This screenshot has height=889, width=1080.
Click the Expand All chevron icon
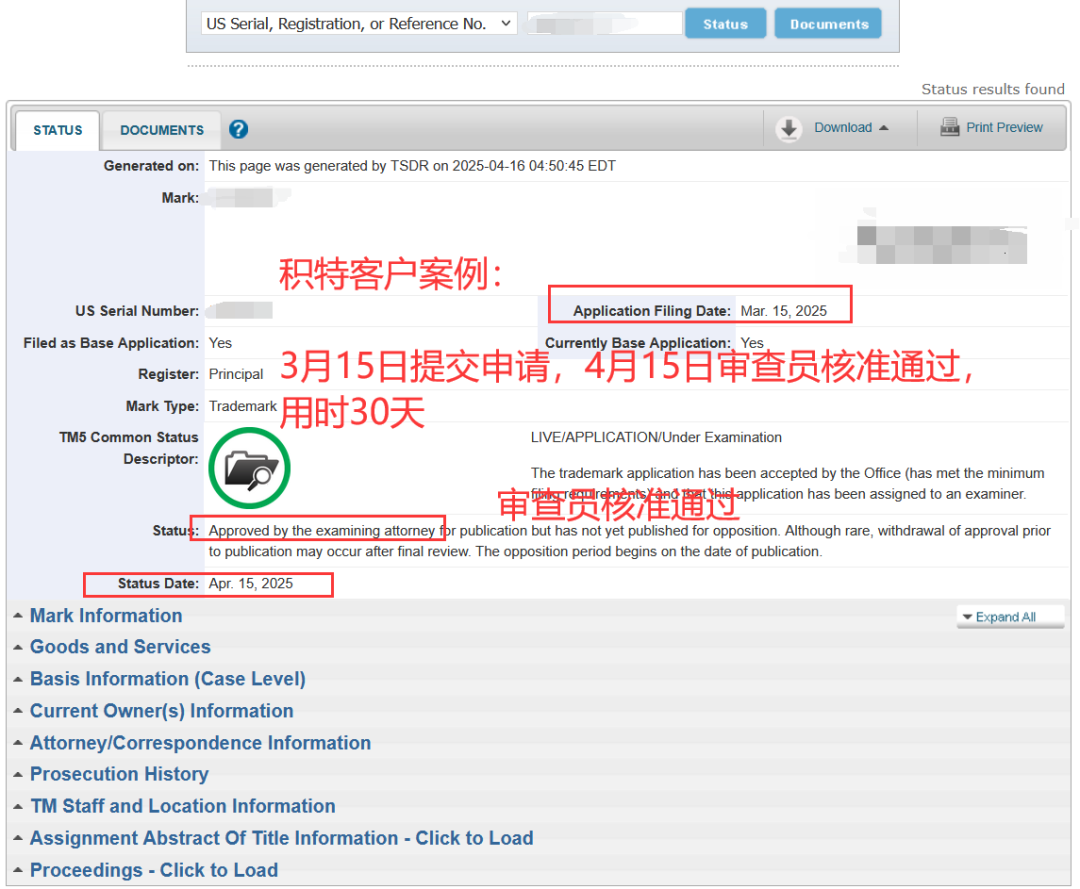click(966, 616)
